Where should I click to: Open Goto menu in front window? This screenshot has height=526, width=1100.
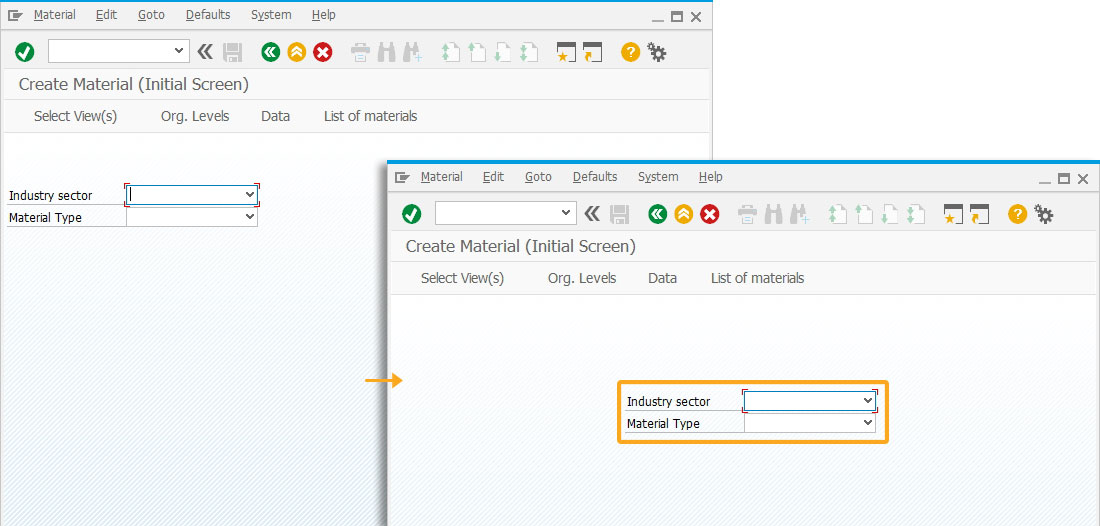[539, 177]
